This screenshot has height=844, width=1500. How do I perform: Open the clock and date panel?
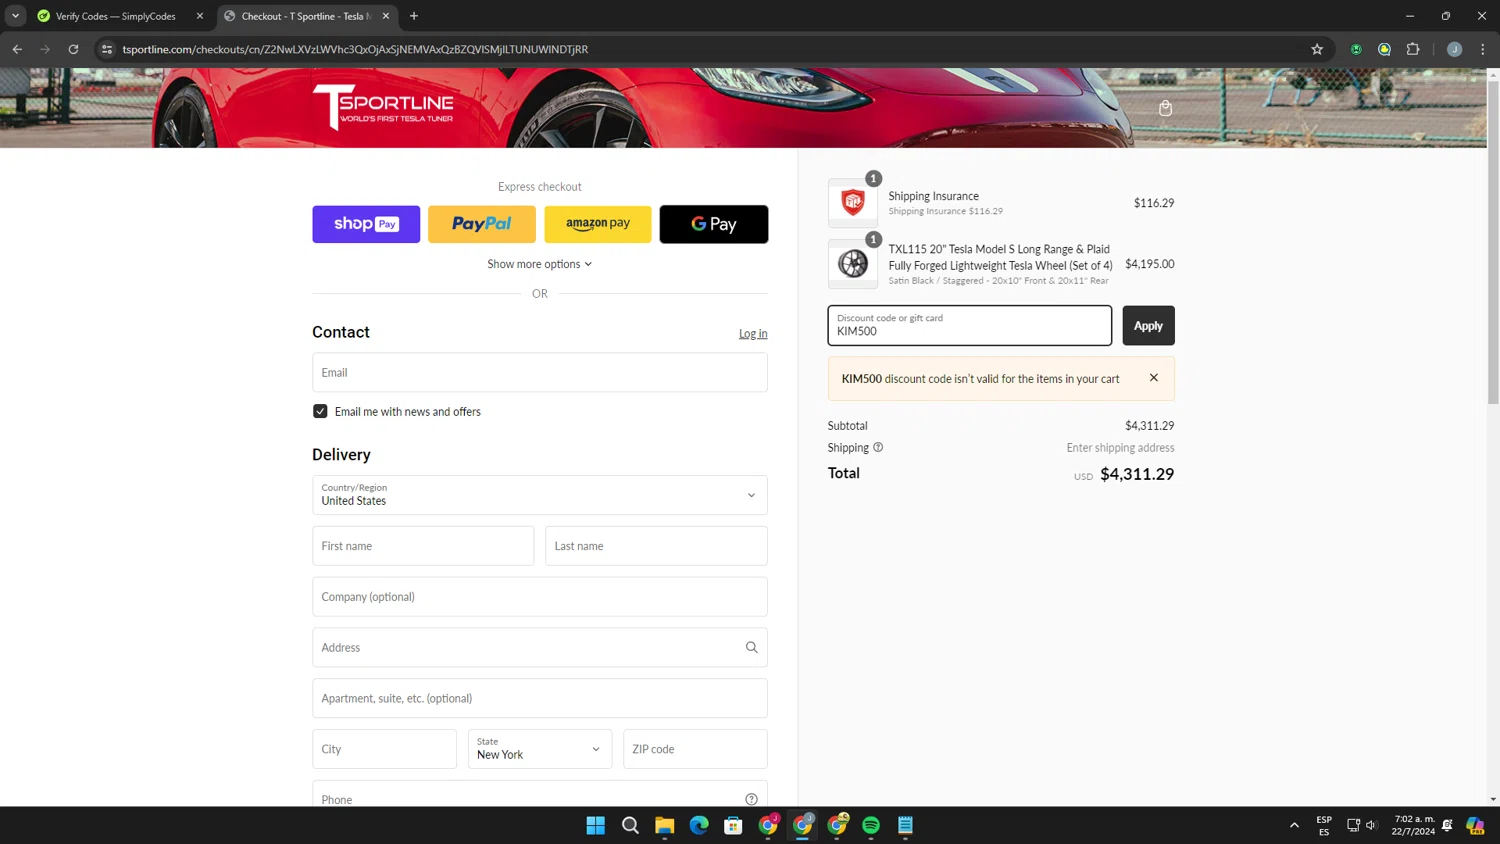1413,825
